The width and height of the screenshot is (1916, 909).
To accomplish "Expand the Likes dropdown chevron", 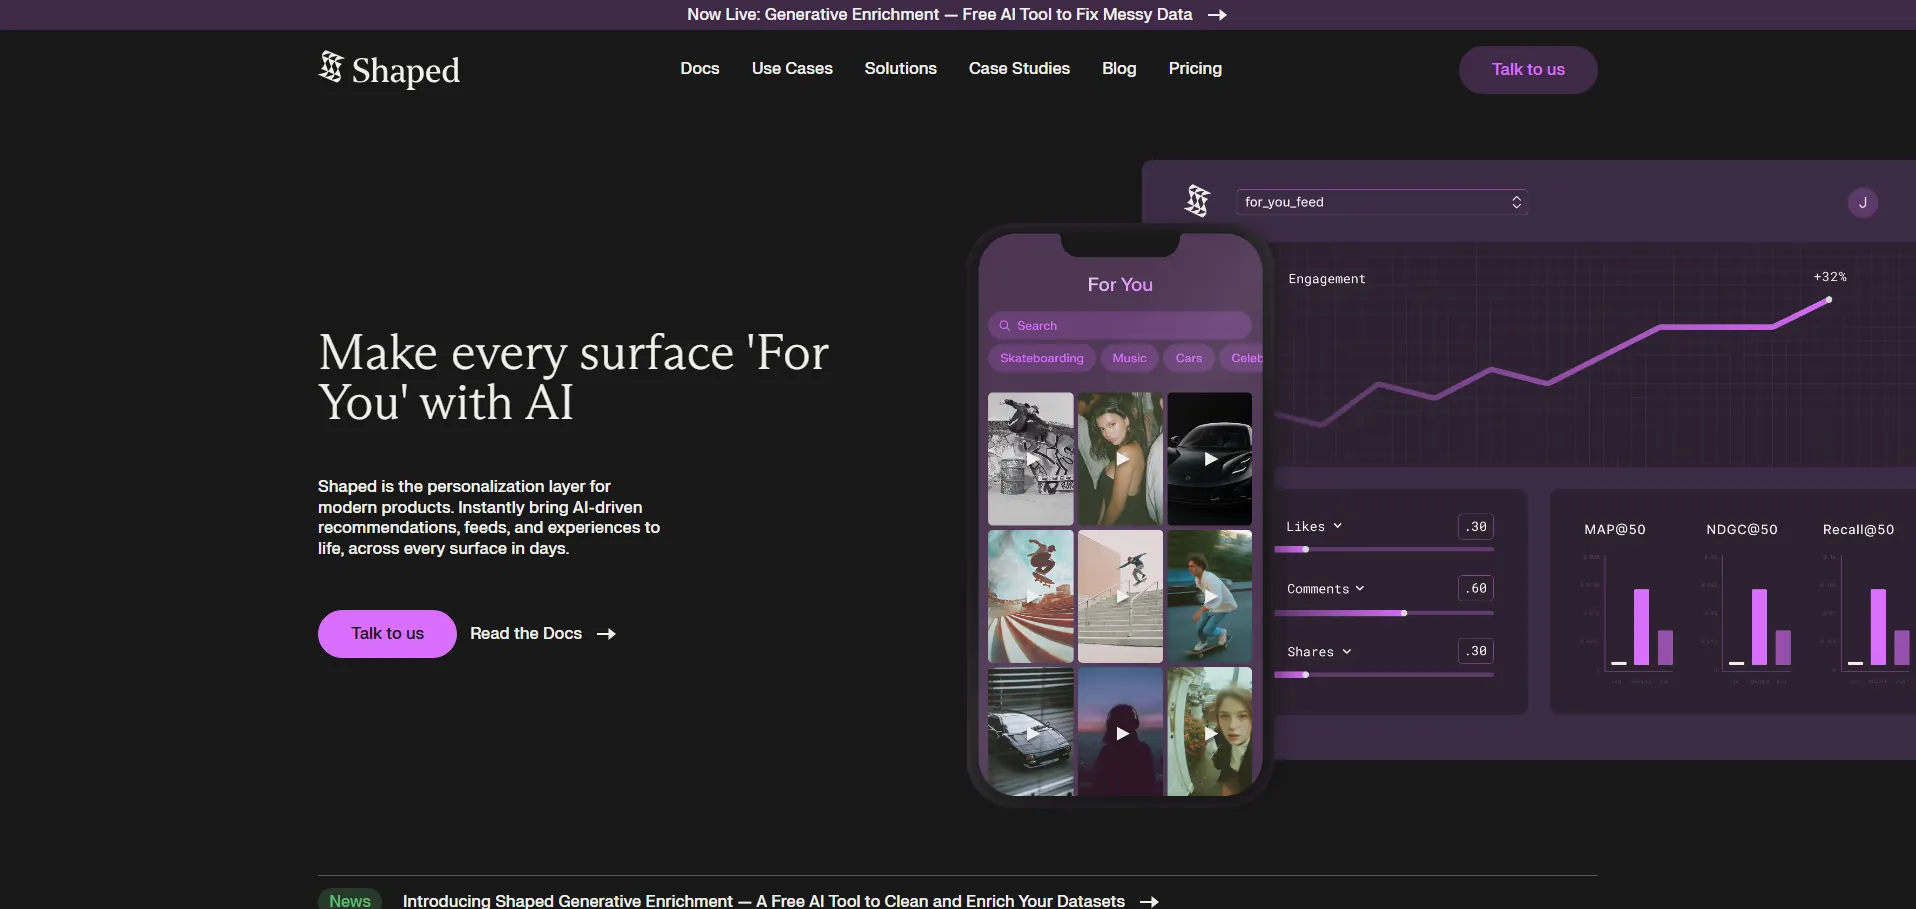I will pos(1337,526).
